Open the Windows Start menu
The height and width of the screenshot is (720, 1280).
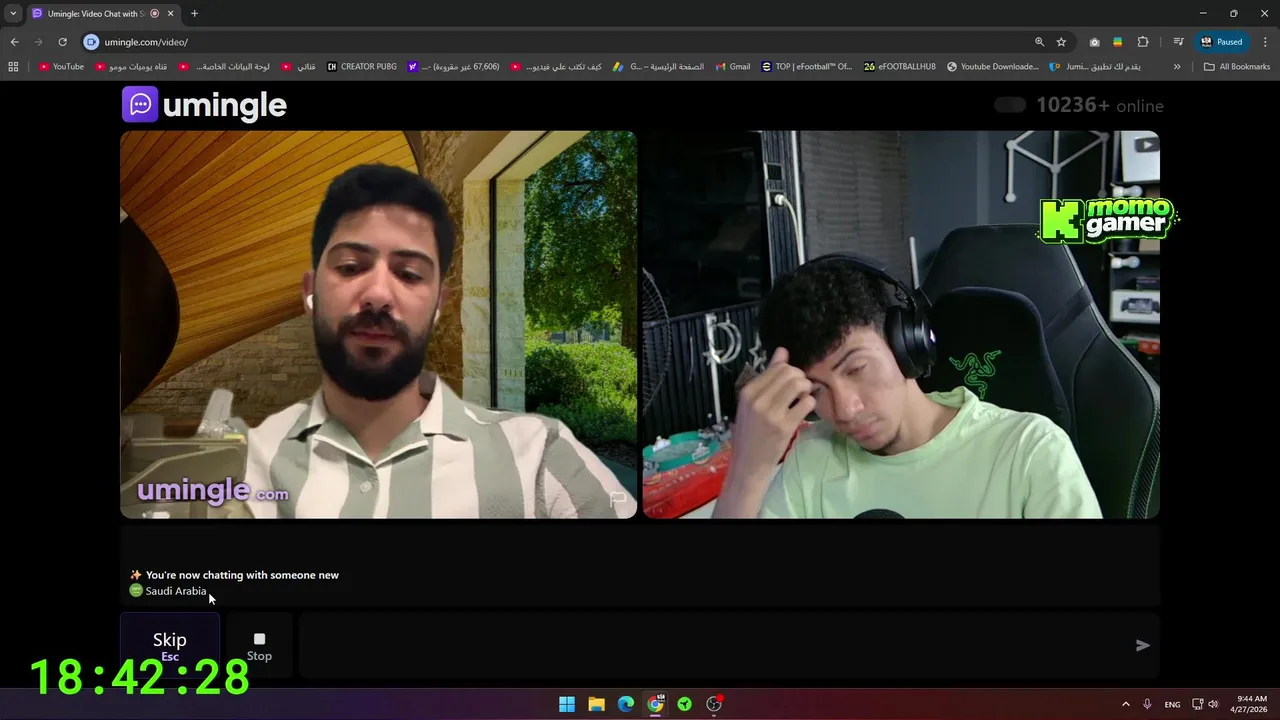(567, 704)
